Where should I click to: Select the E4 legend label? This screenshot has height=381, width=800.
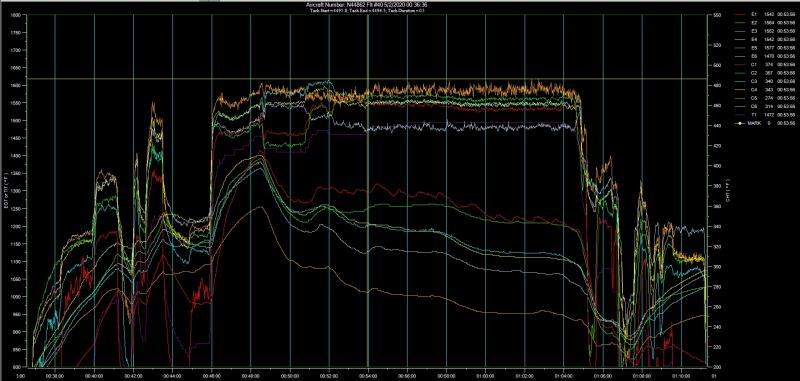point(754,39)
